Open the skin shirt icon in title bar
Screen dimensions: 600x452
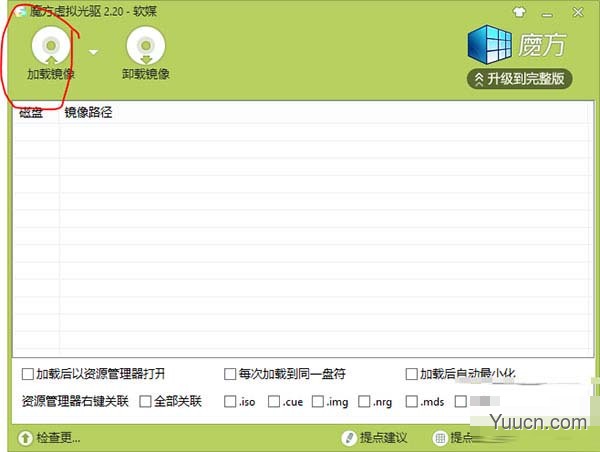click(519, 12)
